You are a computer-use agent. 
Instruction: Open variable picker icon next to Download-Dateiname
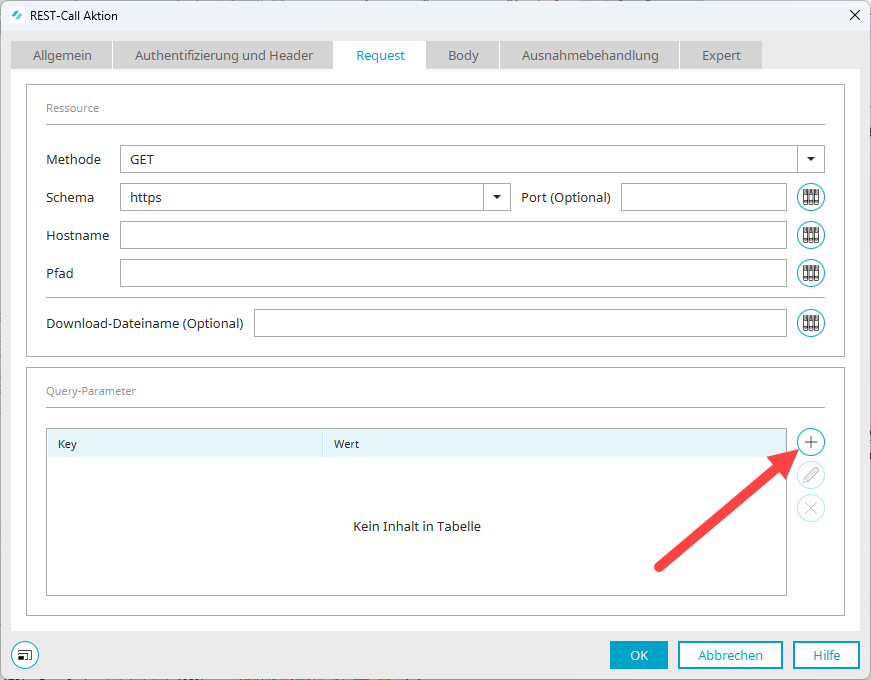pyautogui.click(x=811, y=323)
